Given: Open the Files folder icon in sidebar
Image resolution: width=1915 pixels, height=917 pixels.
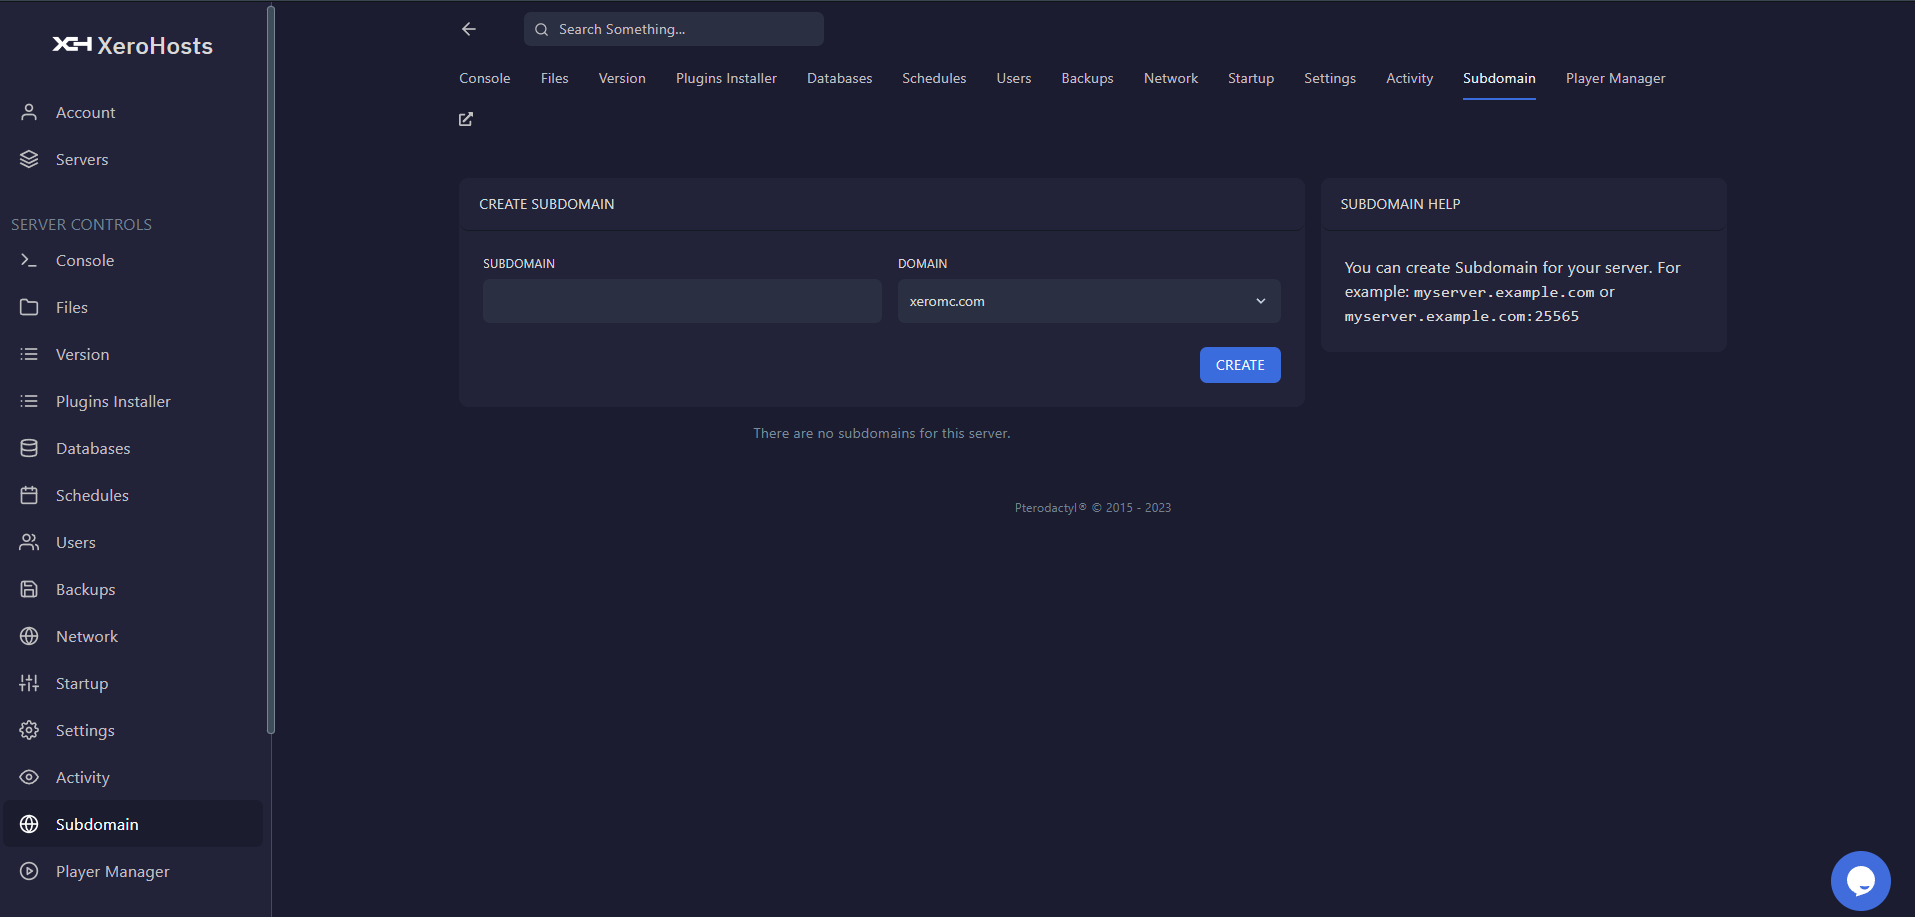Looking at the screenshot, I should 29,307.
